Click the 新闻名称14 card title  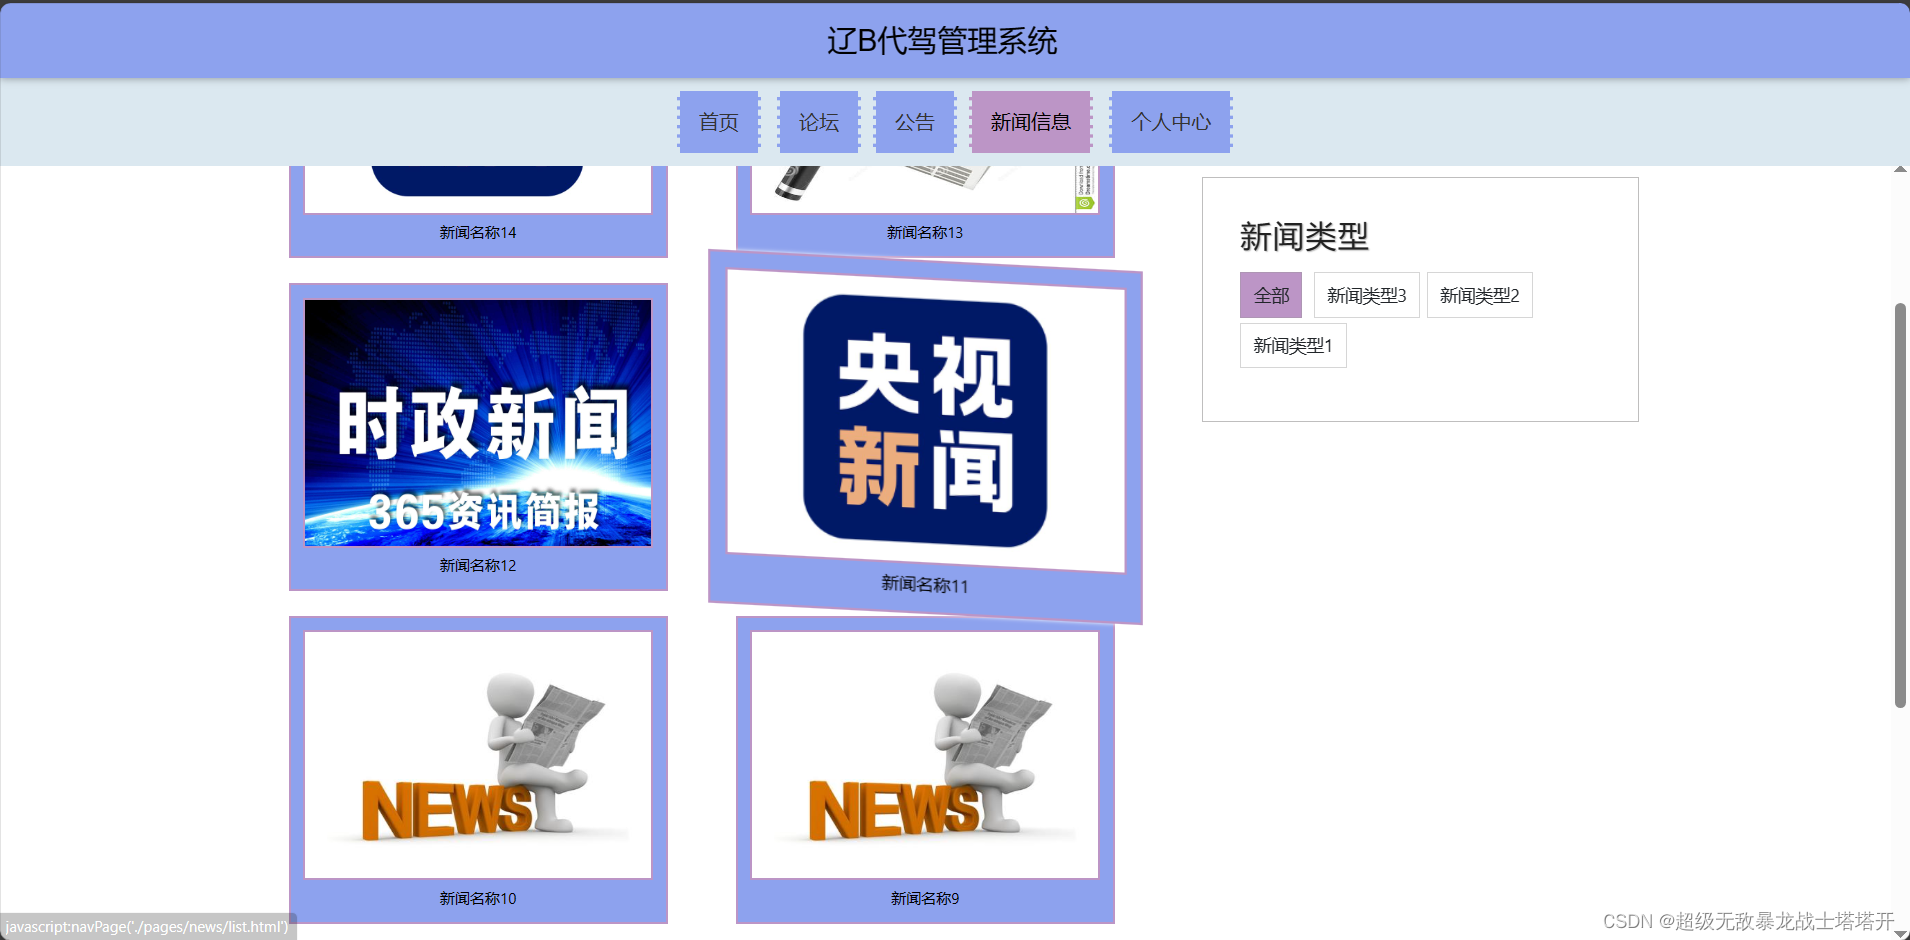point(478,232)
